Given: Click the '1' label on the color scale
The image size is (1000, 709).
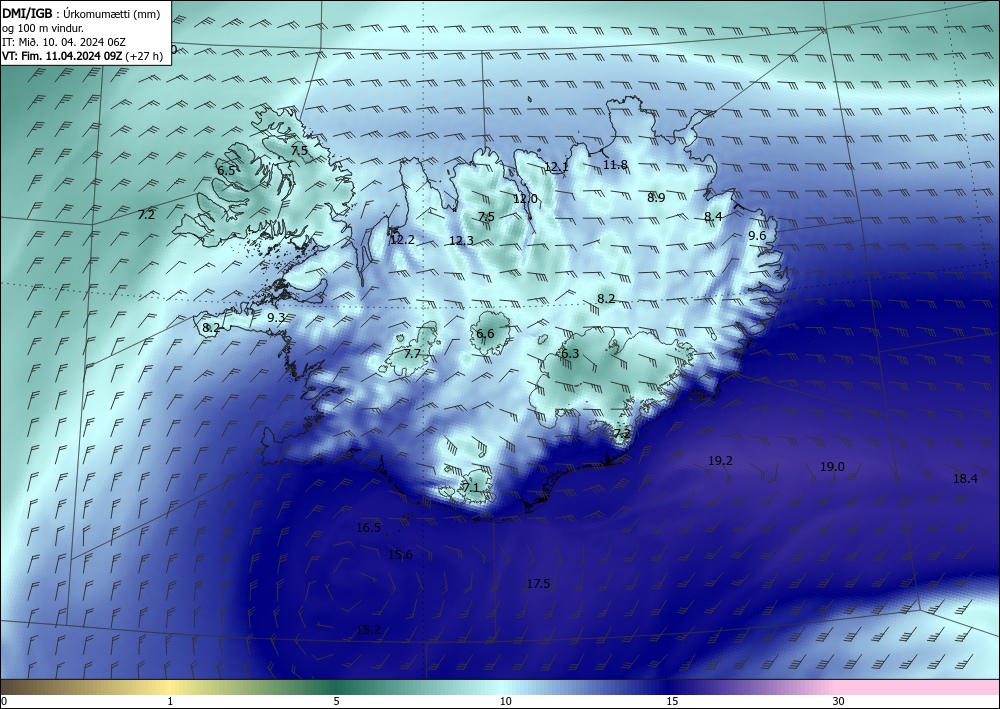Looking at the screenshot, I should tap(170, 702).
